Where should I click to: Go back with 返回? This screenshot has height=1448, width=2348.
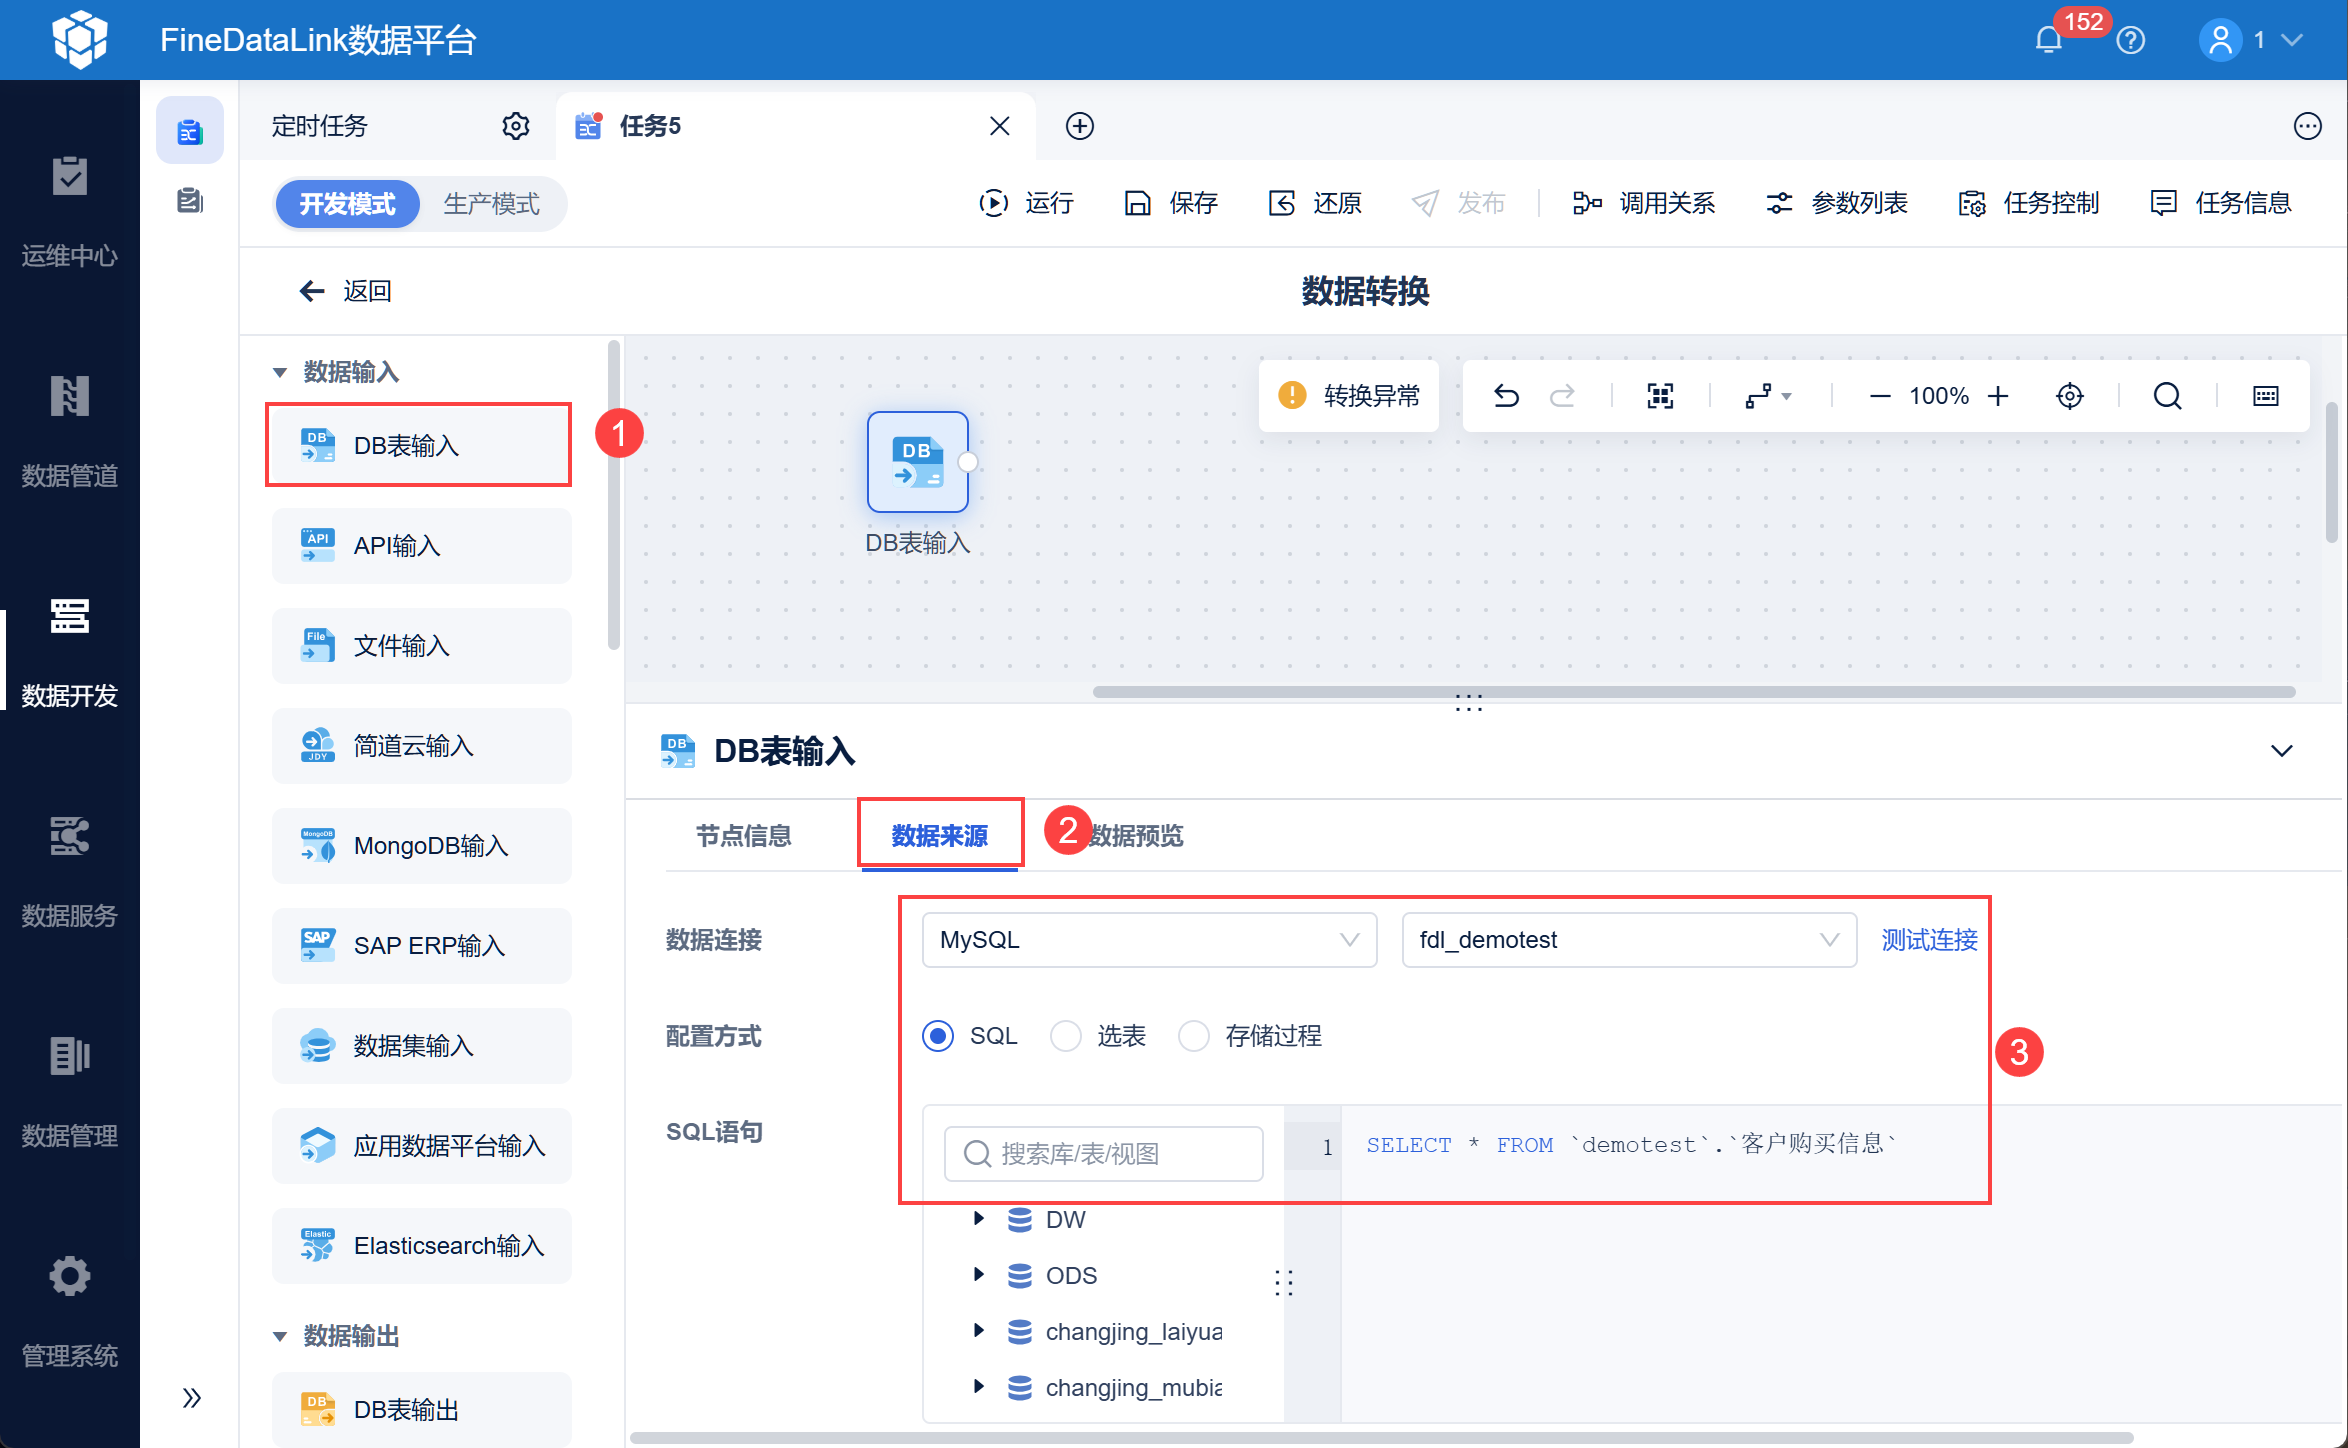346,291
